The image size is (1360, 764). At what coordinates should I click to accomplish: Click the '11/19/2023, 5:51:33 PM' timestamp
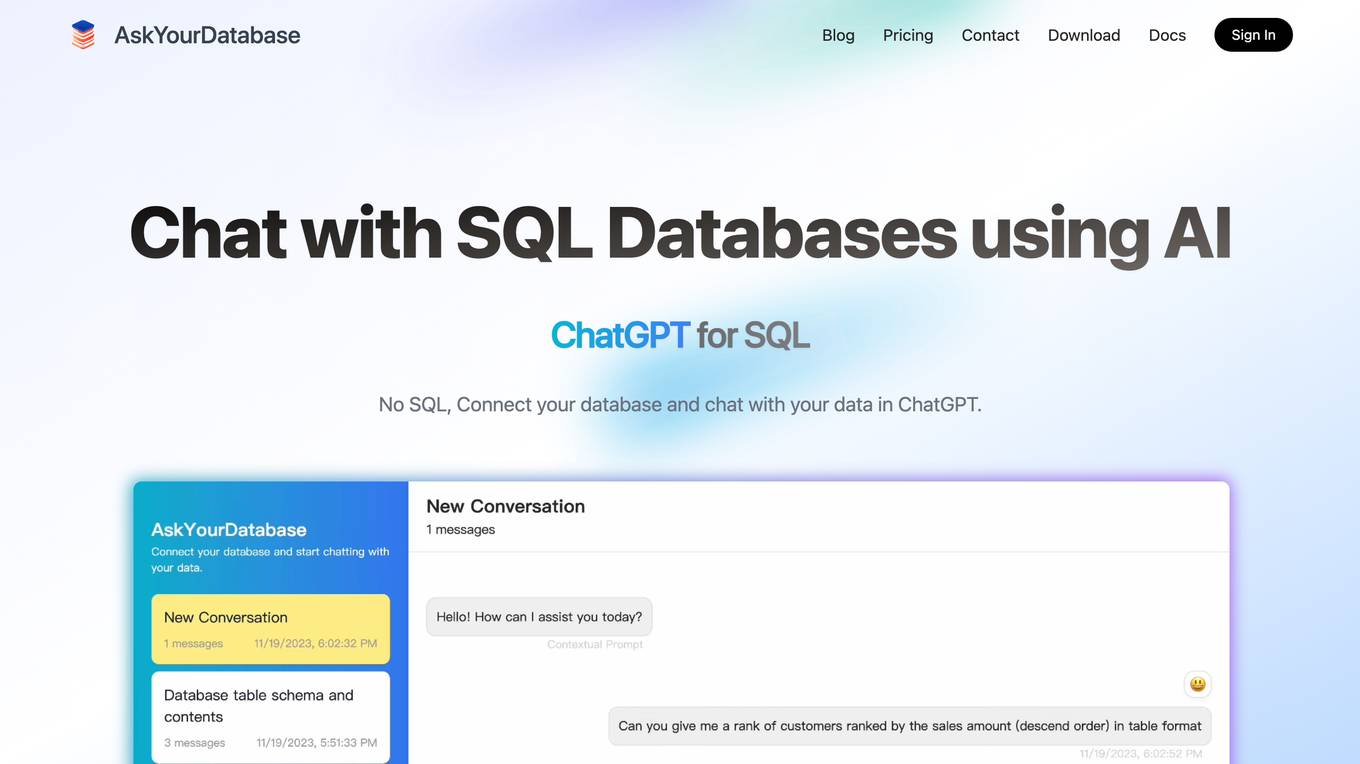[317, 743]
